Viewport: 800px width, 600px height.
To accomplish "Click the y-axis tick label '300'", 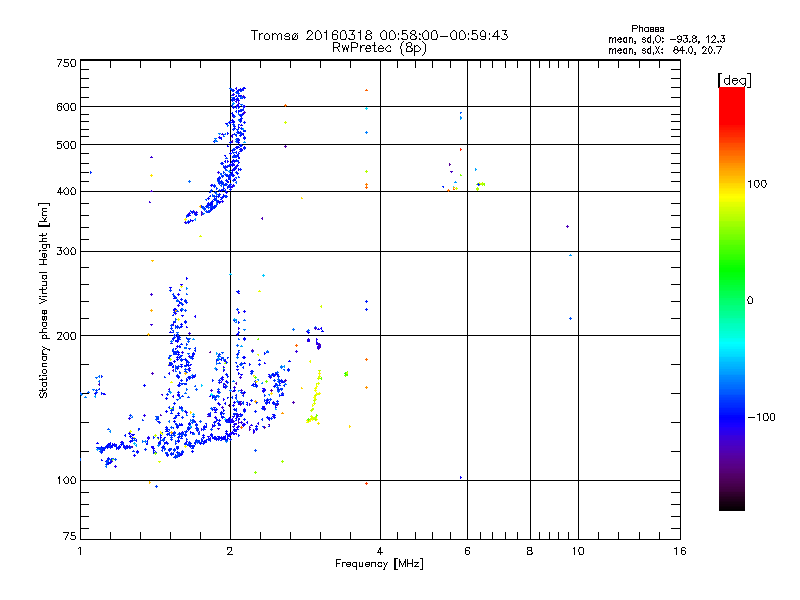I will click(x=66, y=252).
